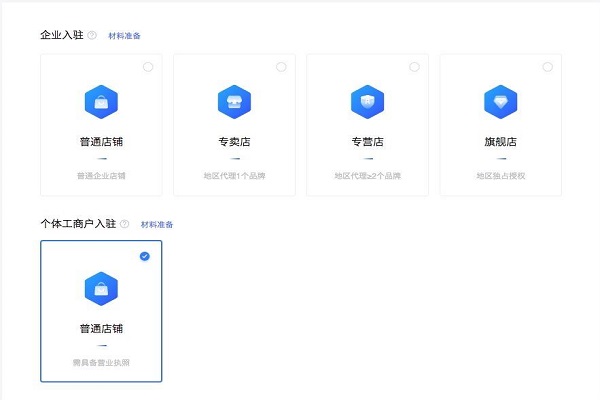This screenshot has width=600, height=400.
Task: Click the checked radio on individual 普通店铺 card
Action: [145, 256]
